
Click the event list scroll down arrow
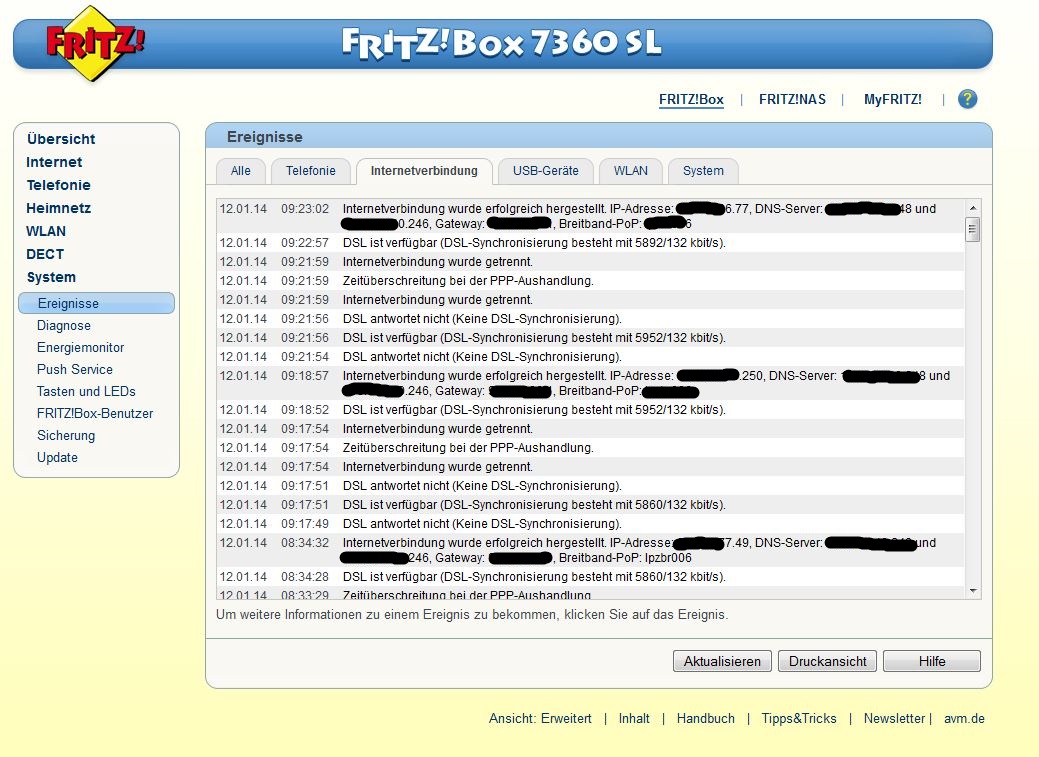pyautogui.click(x=973, y=591)
